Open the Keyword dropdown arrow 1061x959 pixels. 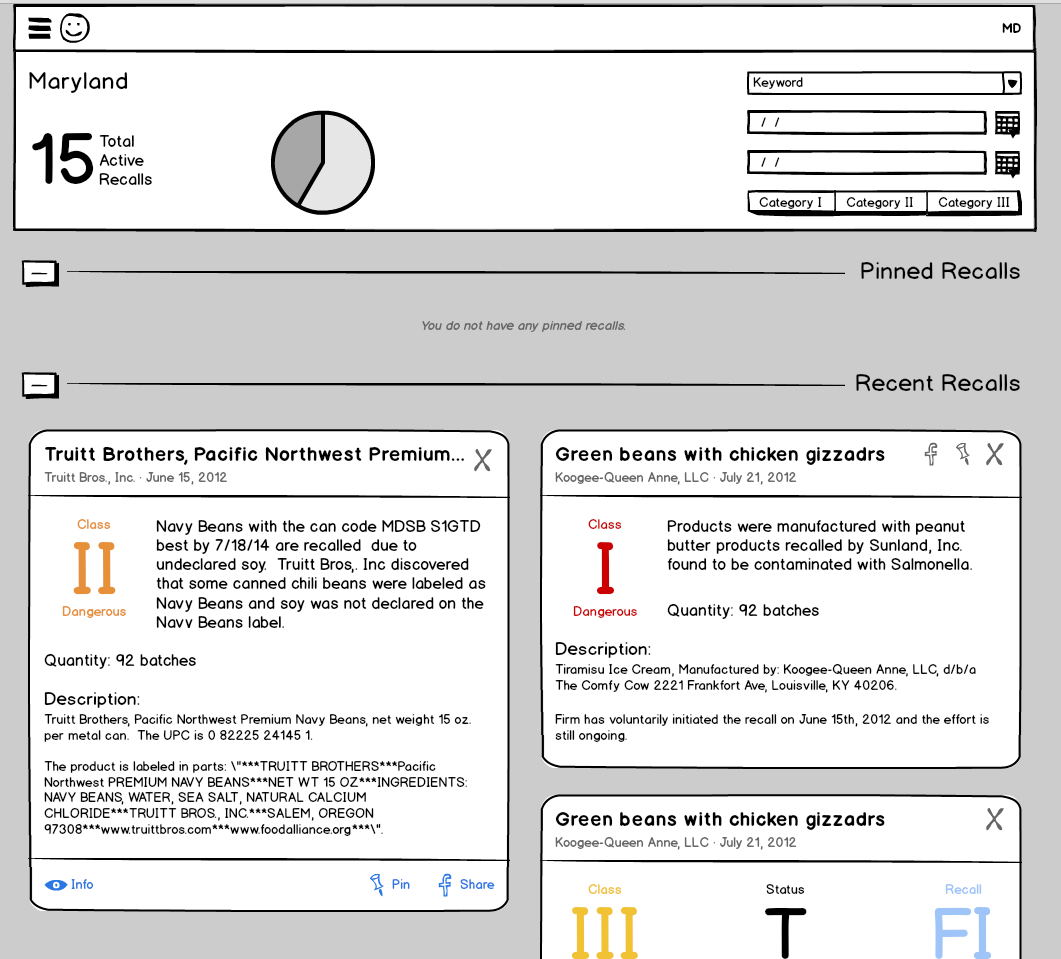(x=1012, y=83)
